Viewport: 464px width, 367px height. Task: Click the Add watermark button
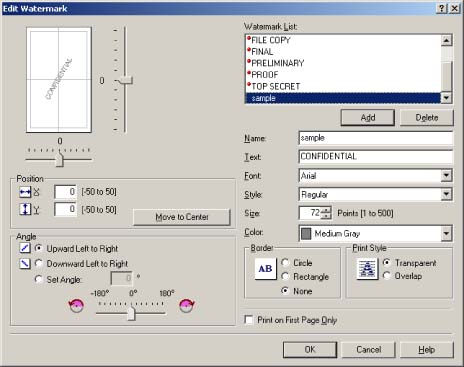pyautogui.click(x=368, y=118)
